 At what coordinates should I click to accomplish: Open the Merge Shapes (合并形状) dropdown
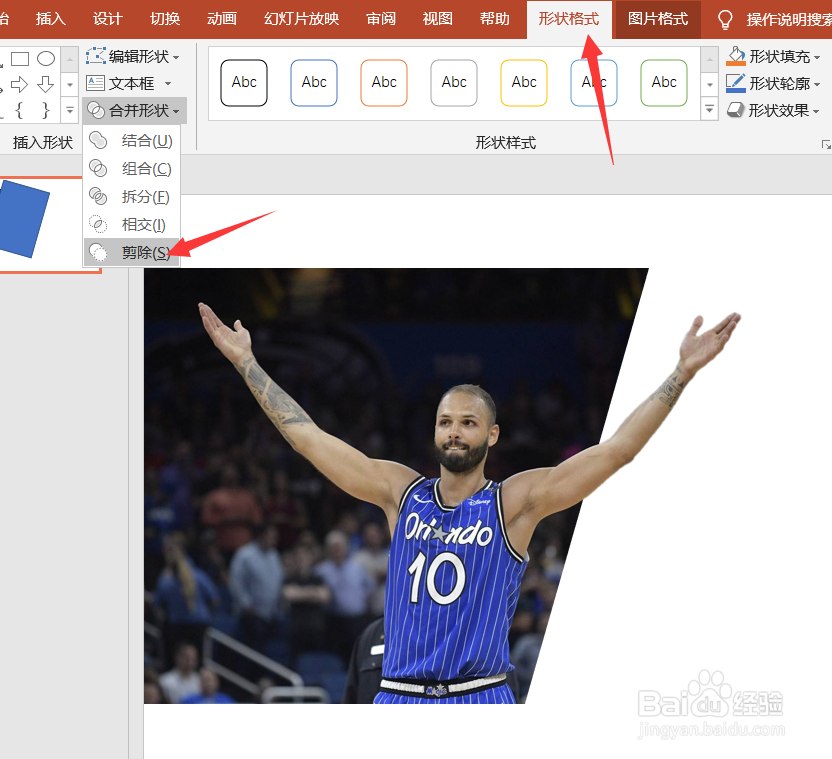click(134, 110)
